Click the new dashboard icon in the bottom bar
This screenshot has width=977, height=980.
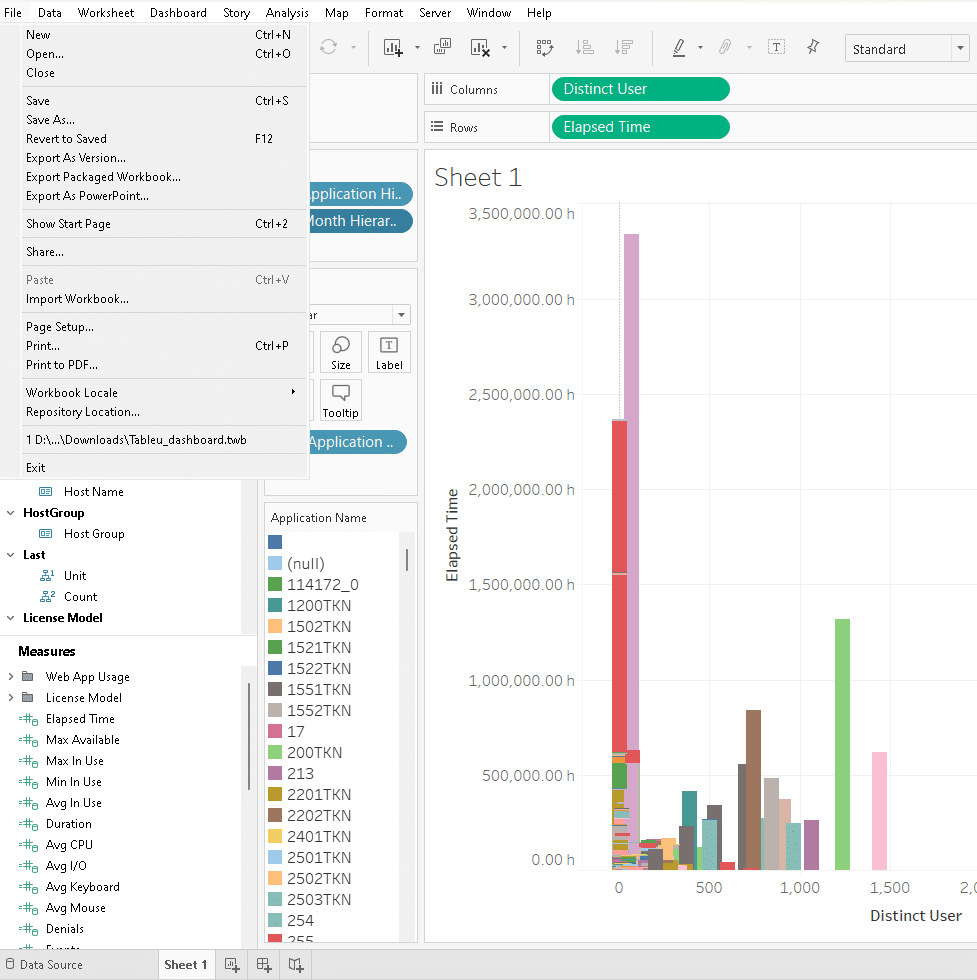(x=264, y=965)
